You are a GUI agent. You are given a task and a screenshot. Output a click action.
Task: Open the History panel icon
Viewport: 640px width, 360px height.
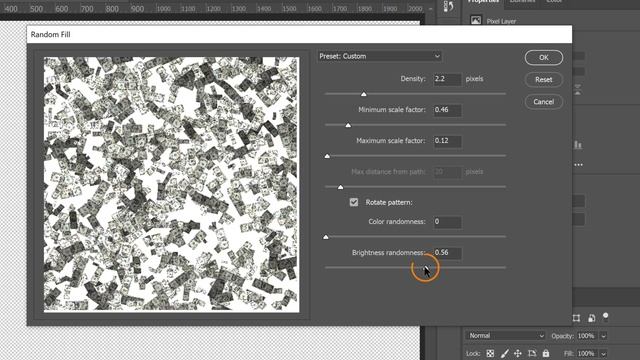coord(449,6)
